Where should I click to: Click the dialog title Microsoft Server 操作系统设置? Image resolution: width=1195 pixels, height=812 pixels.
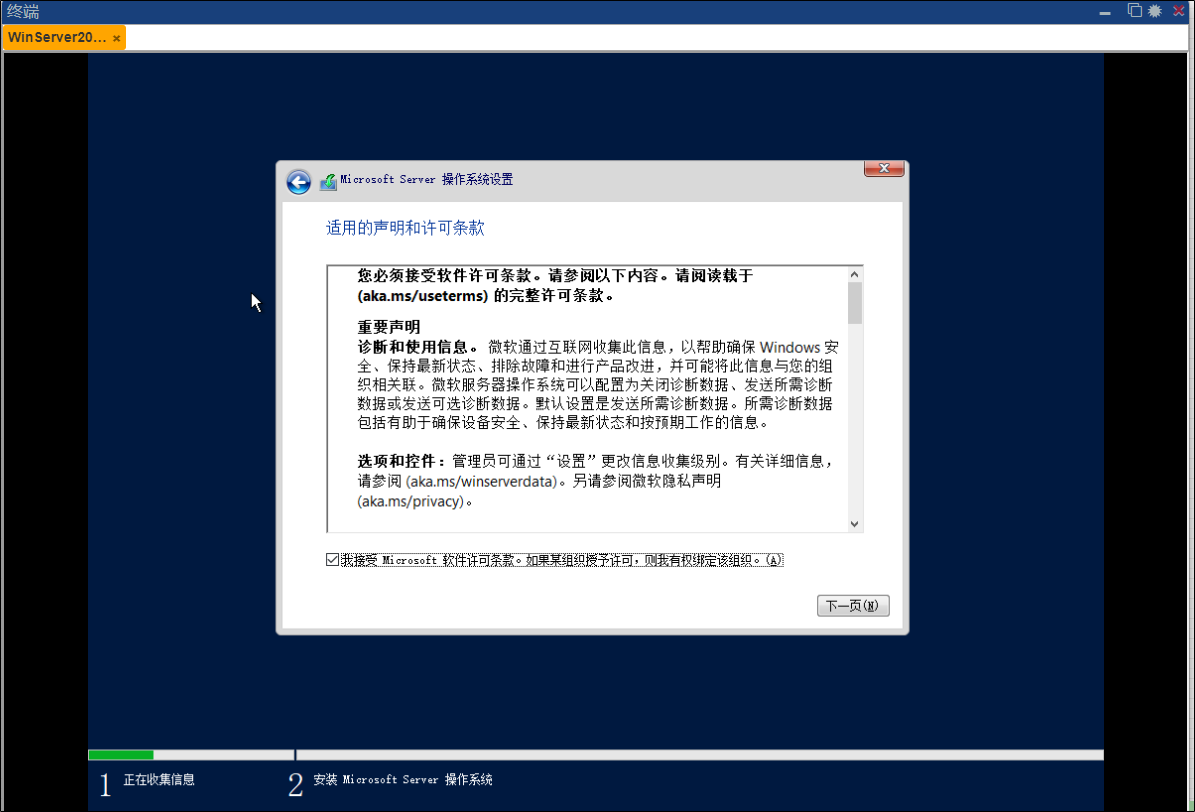[x=427, y=179]
